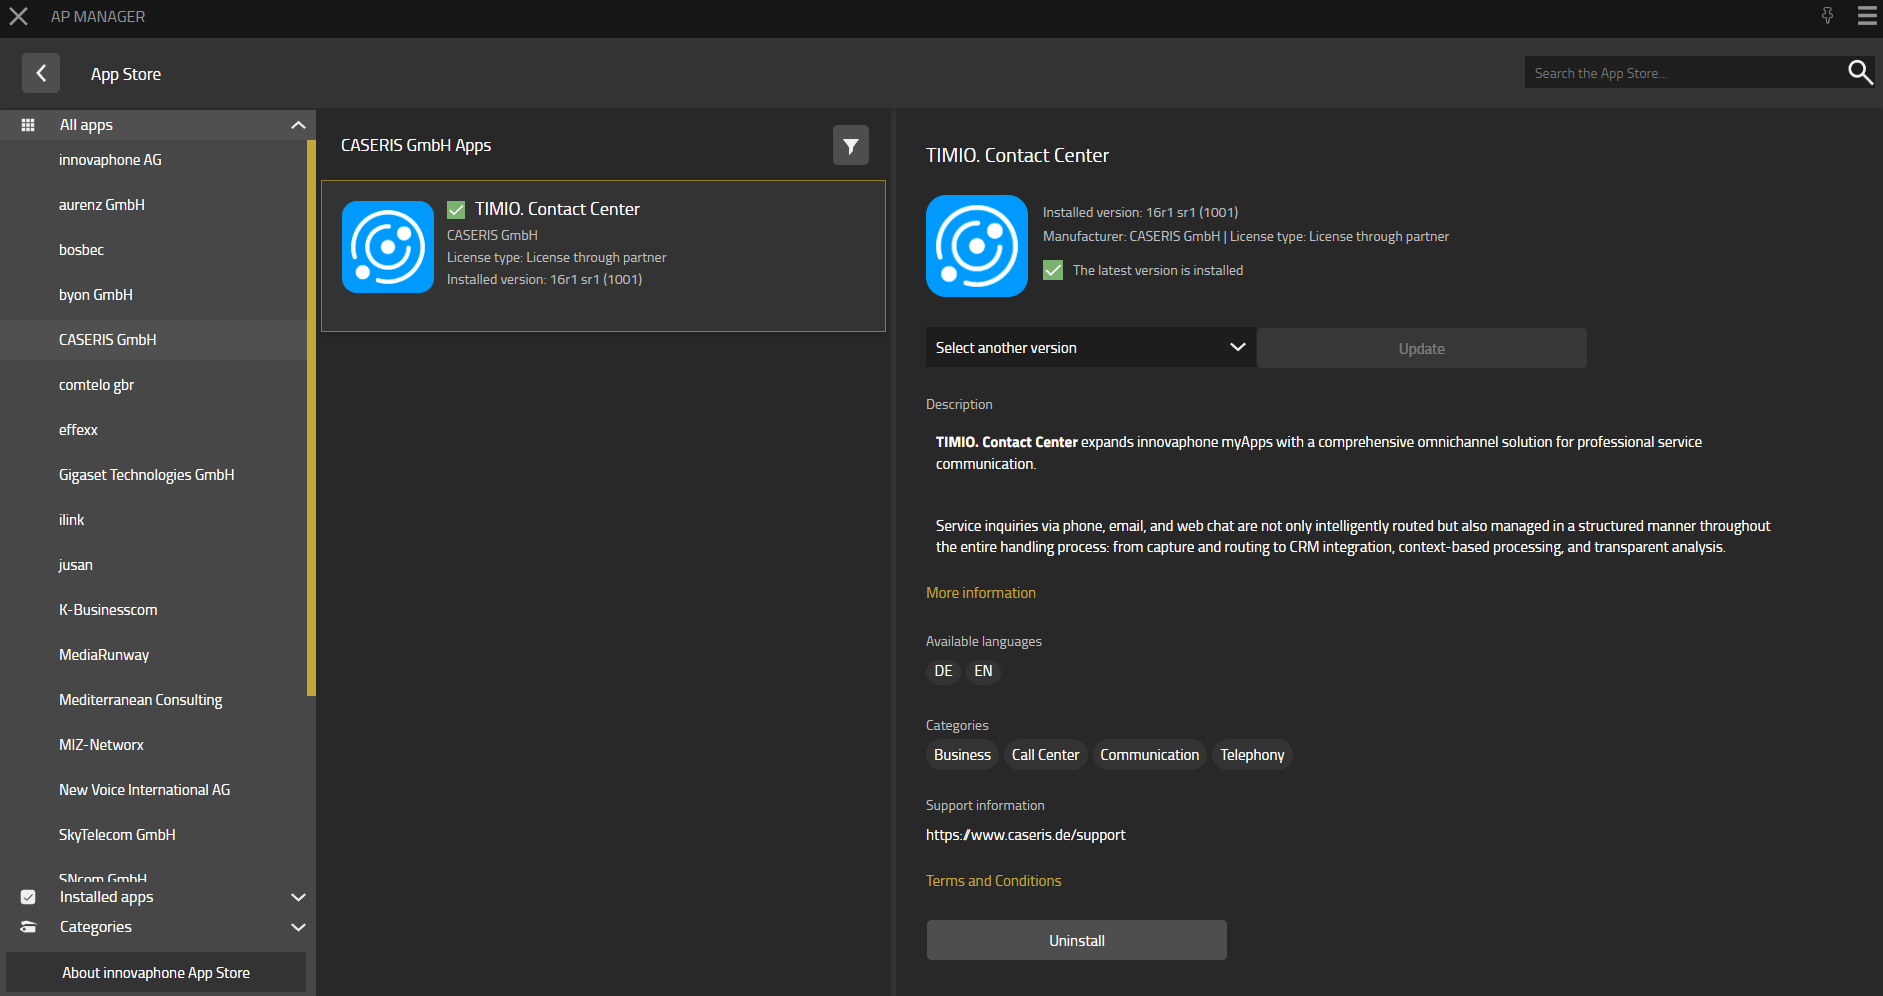The image size is (1883, 996).
Task: Click the Support information label
Action: coord(985,805)
